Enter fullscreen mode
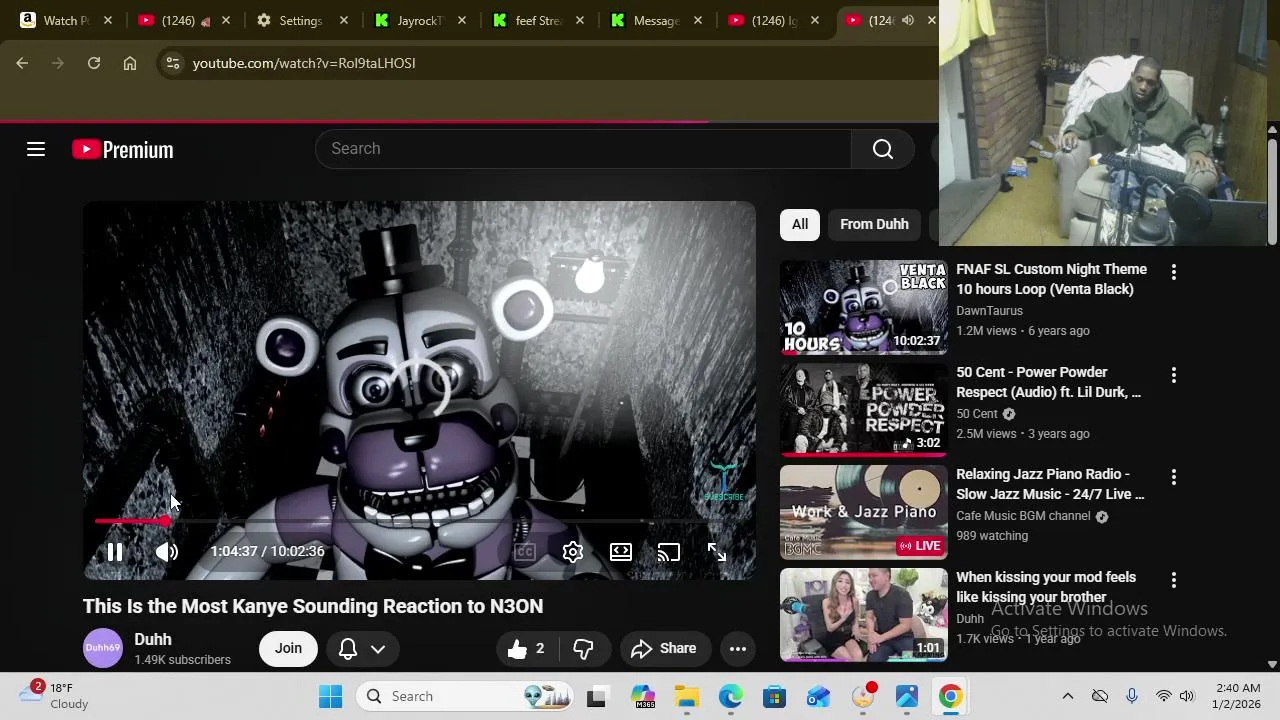This screenshot has height=720, width=1280. [717, 552]
